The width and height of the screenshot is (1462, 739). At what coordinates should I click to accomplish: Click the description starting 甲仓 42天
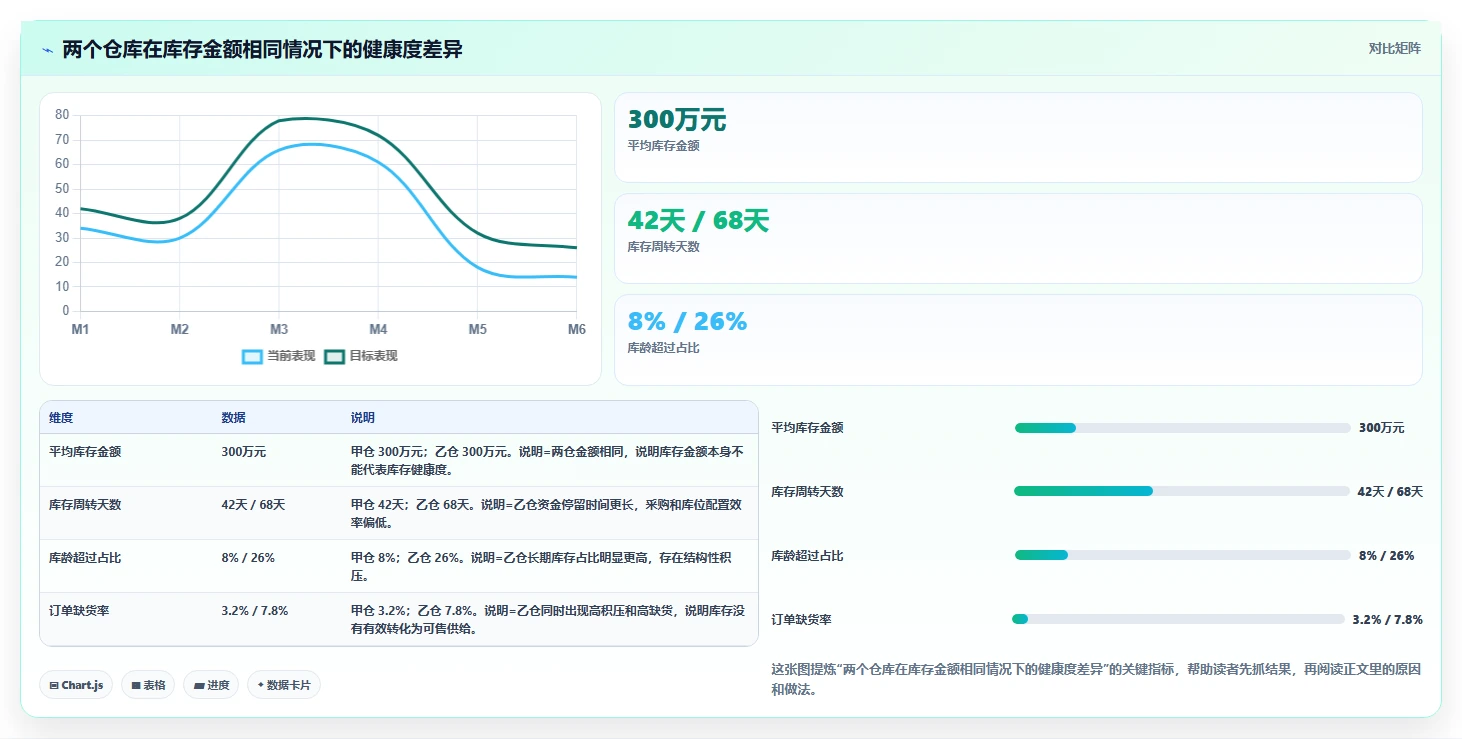coord(547,514)
